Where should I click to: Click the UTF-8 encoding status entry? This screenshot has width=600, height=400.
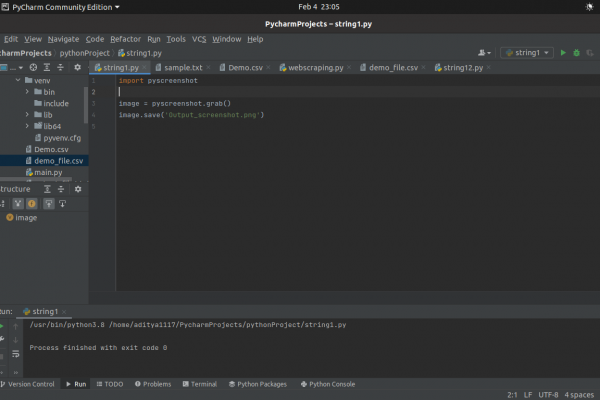pyautogui.click(x=548, y=395)
